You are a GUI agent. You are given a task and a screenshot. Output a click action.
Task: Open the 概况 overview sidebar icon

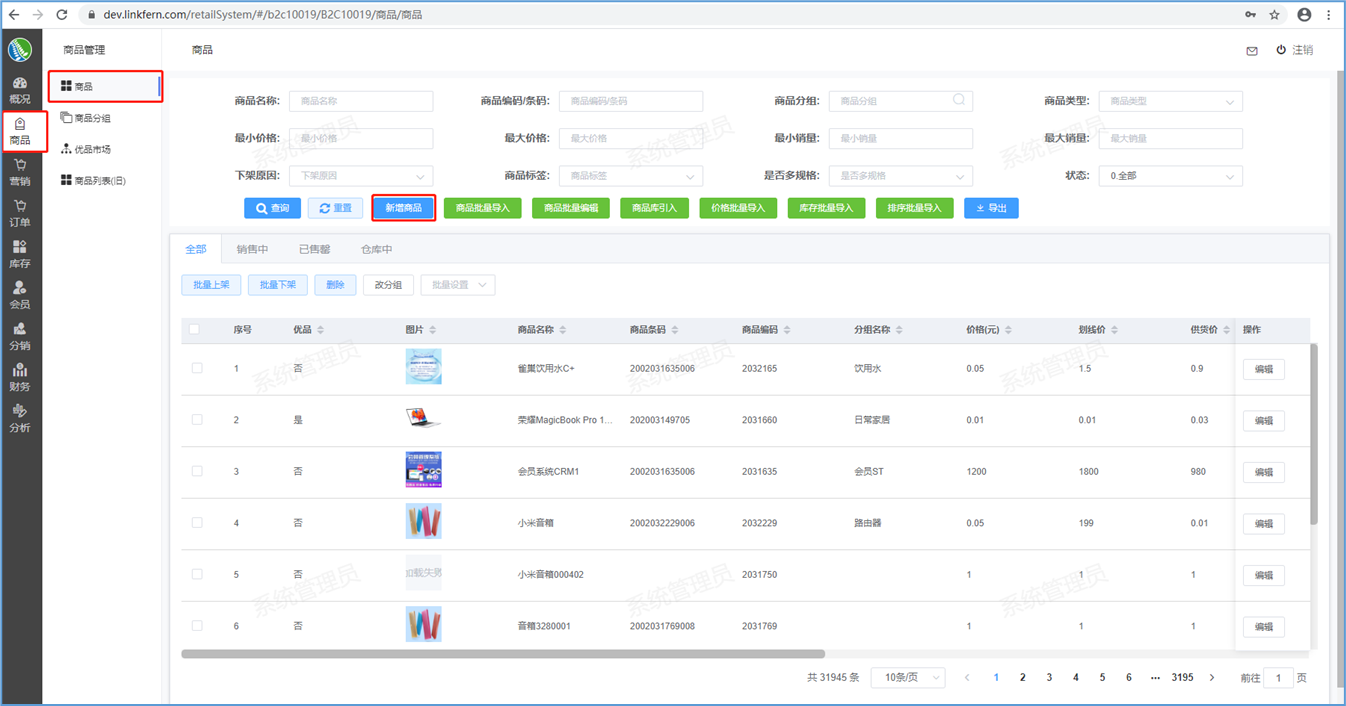(x=20, y=89)
